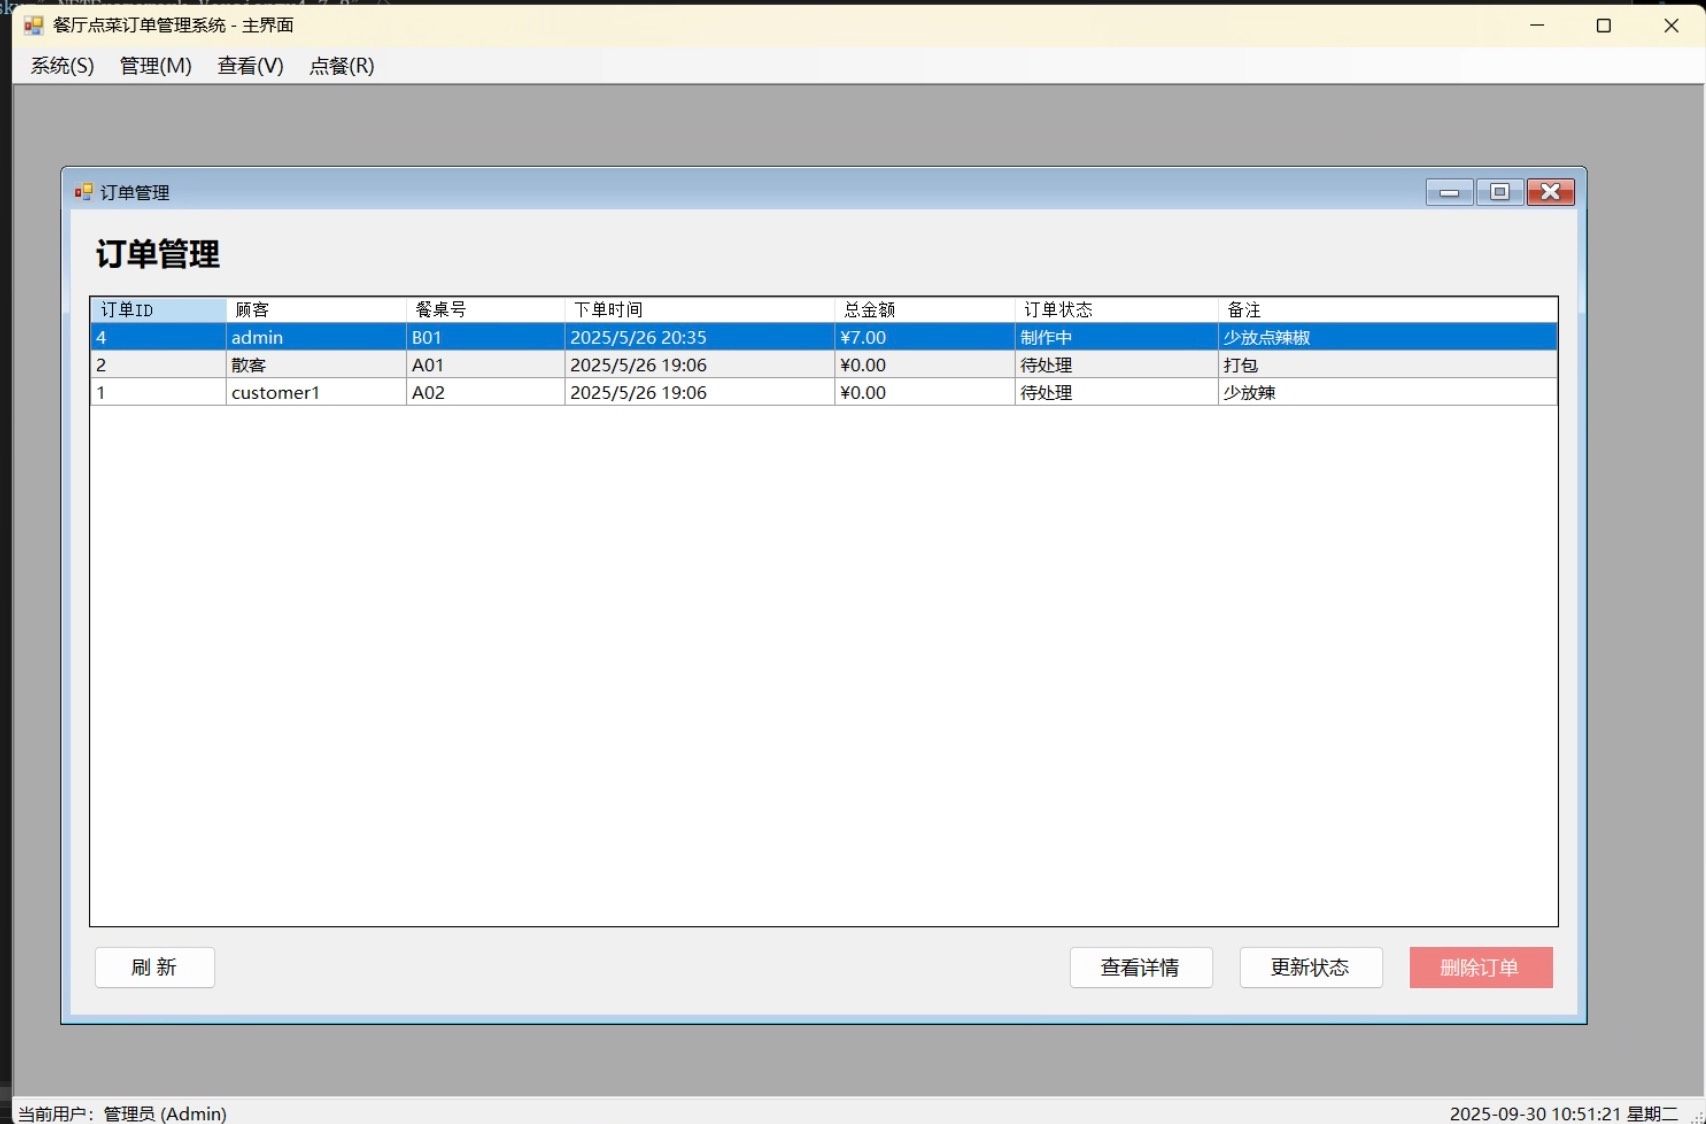The width and height of the screenshot is (1706, 1124).
Task: Click the 更新状态 button
Action: coord(1310,967)
